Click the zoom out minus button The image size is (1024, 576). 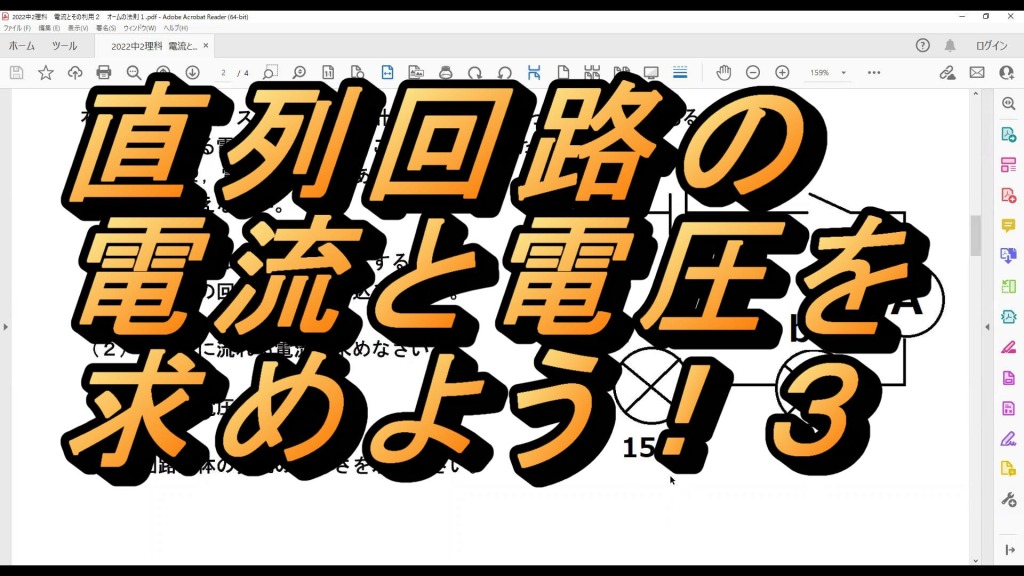pos(753,73)
